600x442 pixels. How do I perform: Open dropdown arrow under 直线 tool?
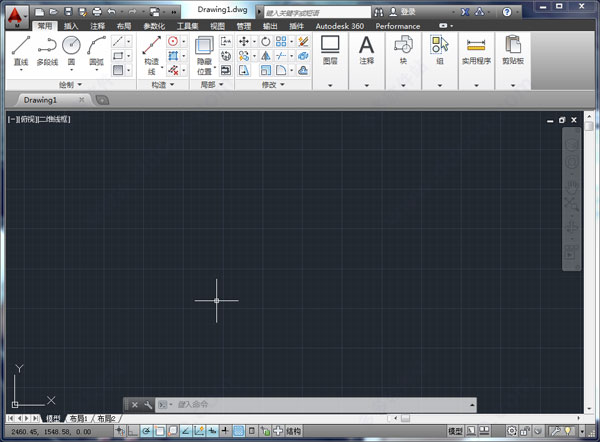[21, 70]
